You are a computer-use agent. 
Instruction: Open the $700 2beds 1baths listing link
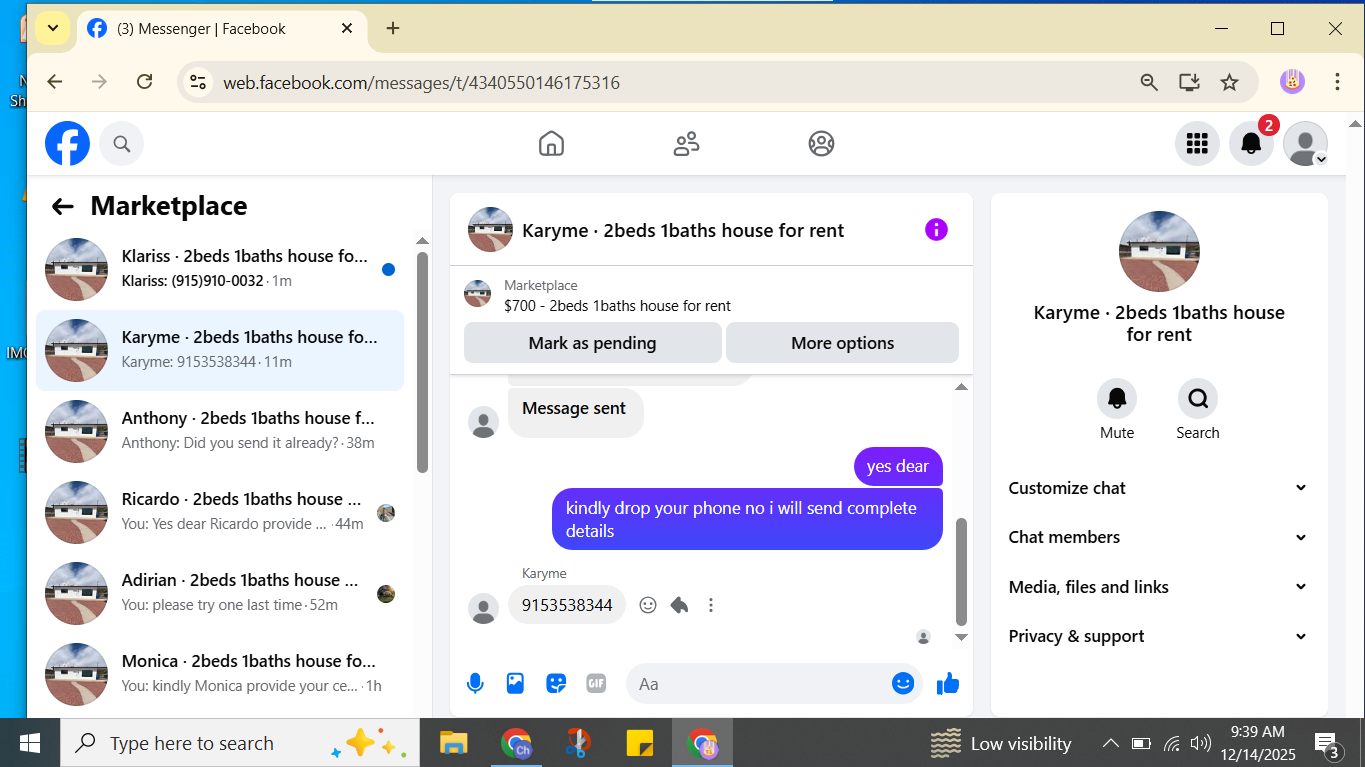617,306
